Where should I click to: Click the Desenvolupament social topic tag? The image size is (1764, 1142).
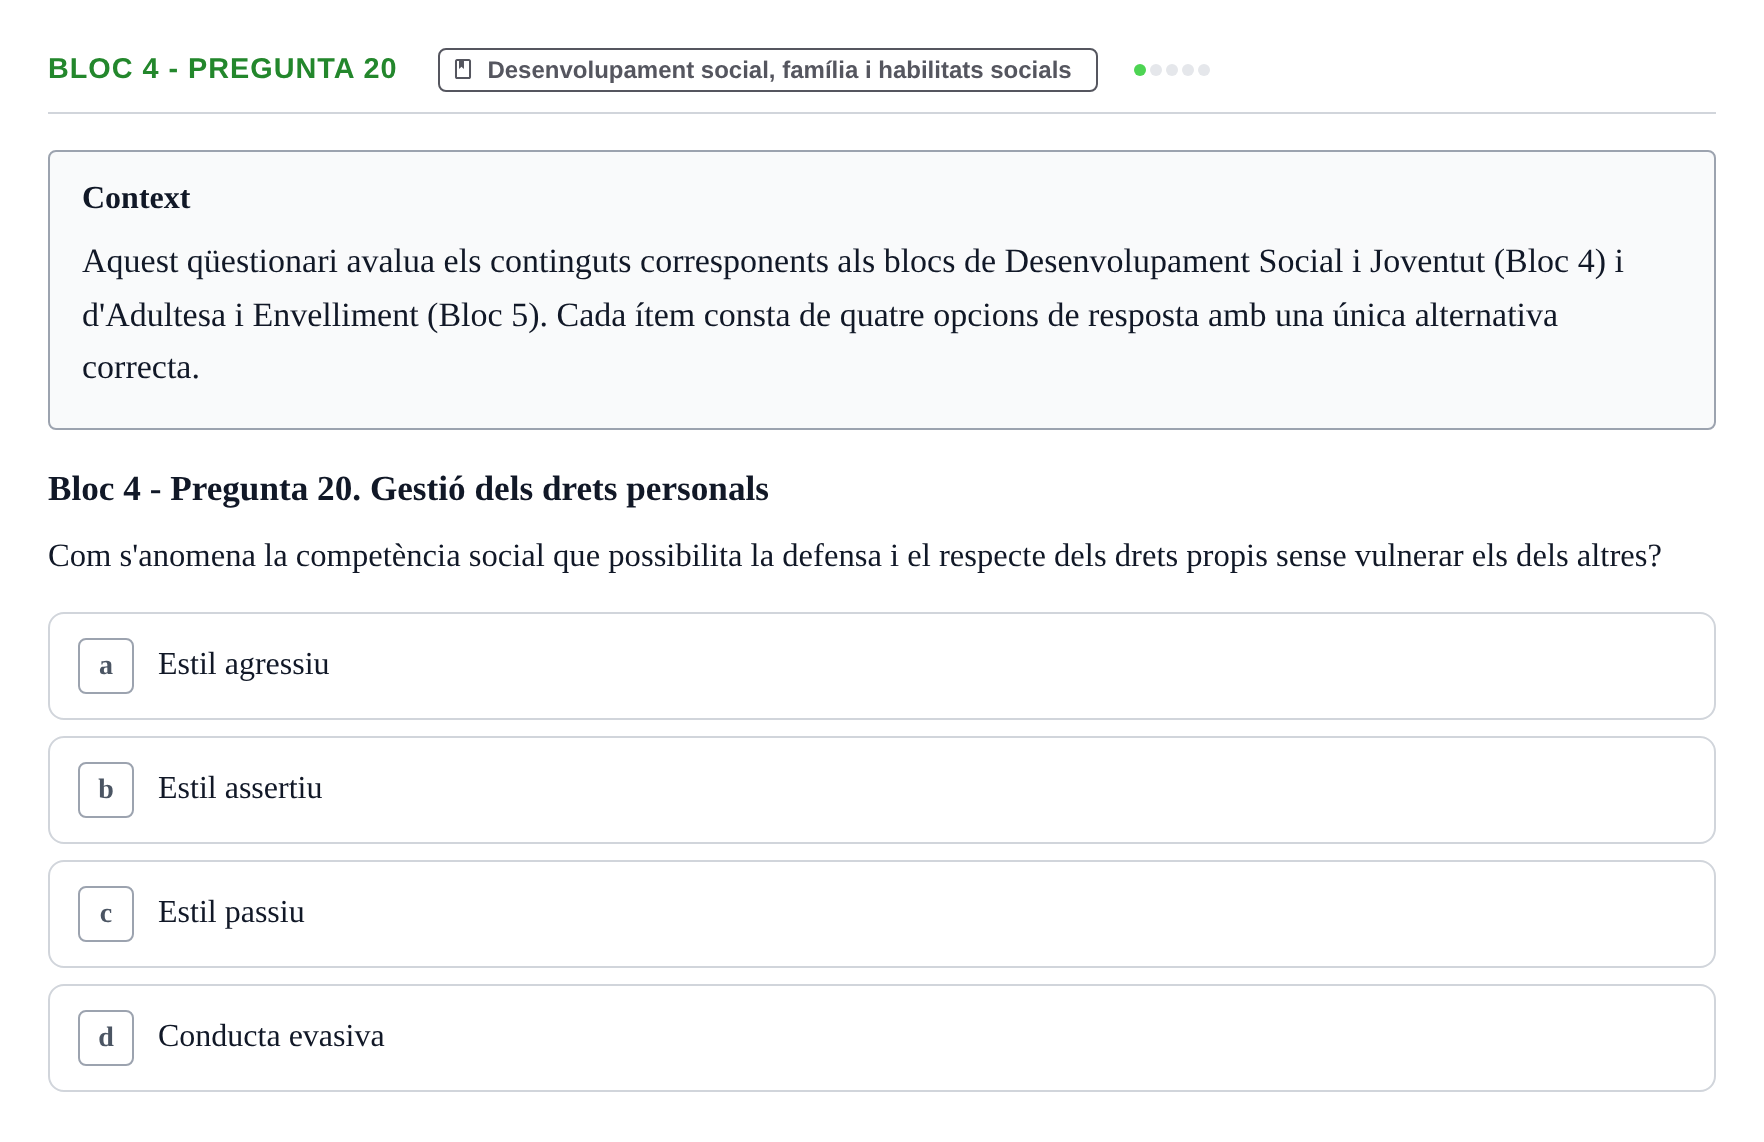point(767,70)
